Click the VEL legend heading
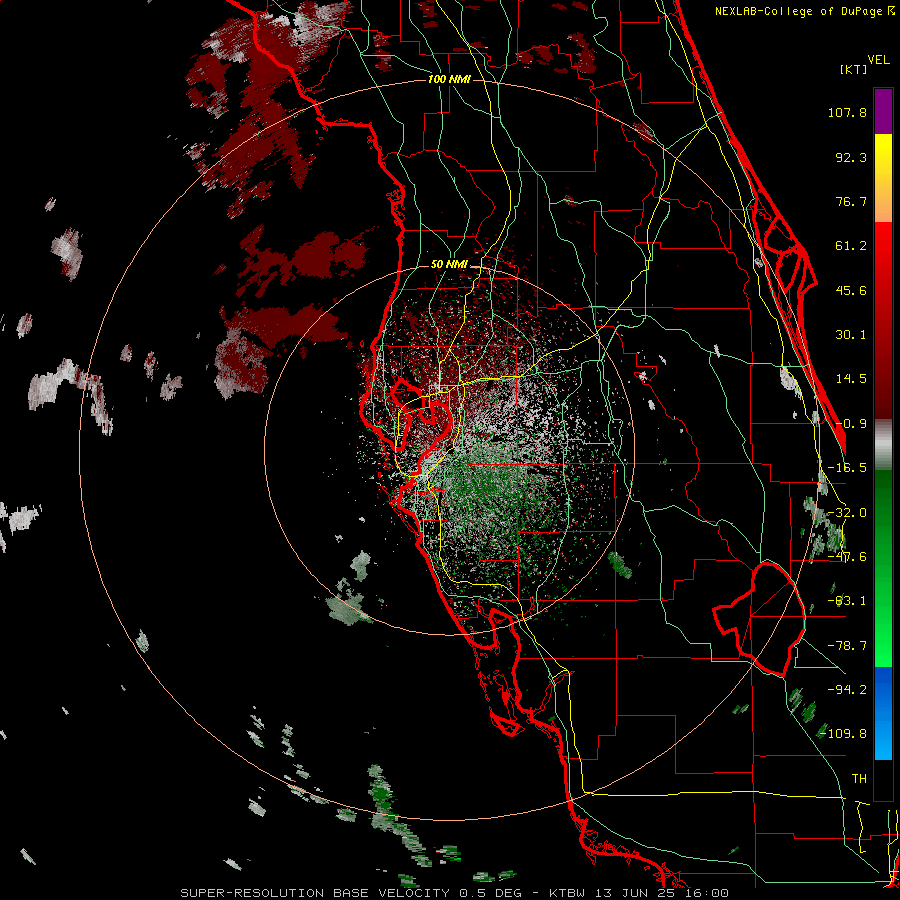 [879, 60]
